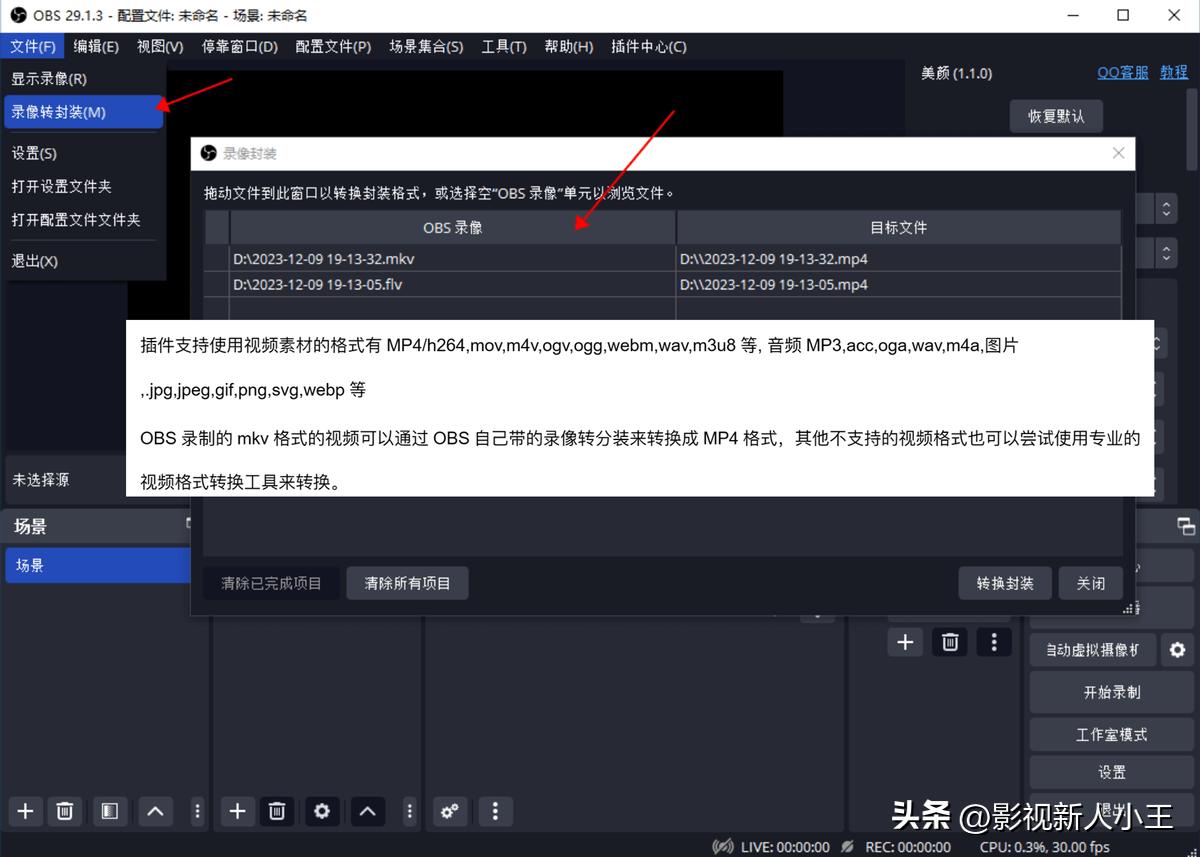The image size is (1200, 857).
Task: Add a new scene with plus icon
Action: [x=26, y=811]
